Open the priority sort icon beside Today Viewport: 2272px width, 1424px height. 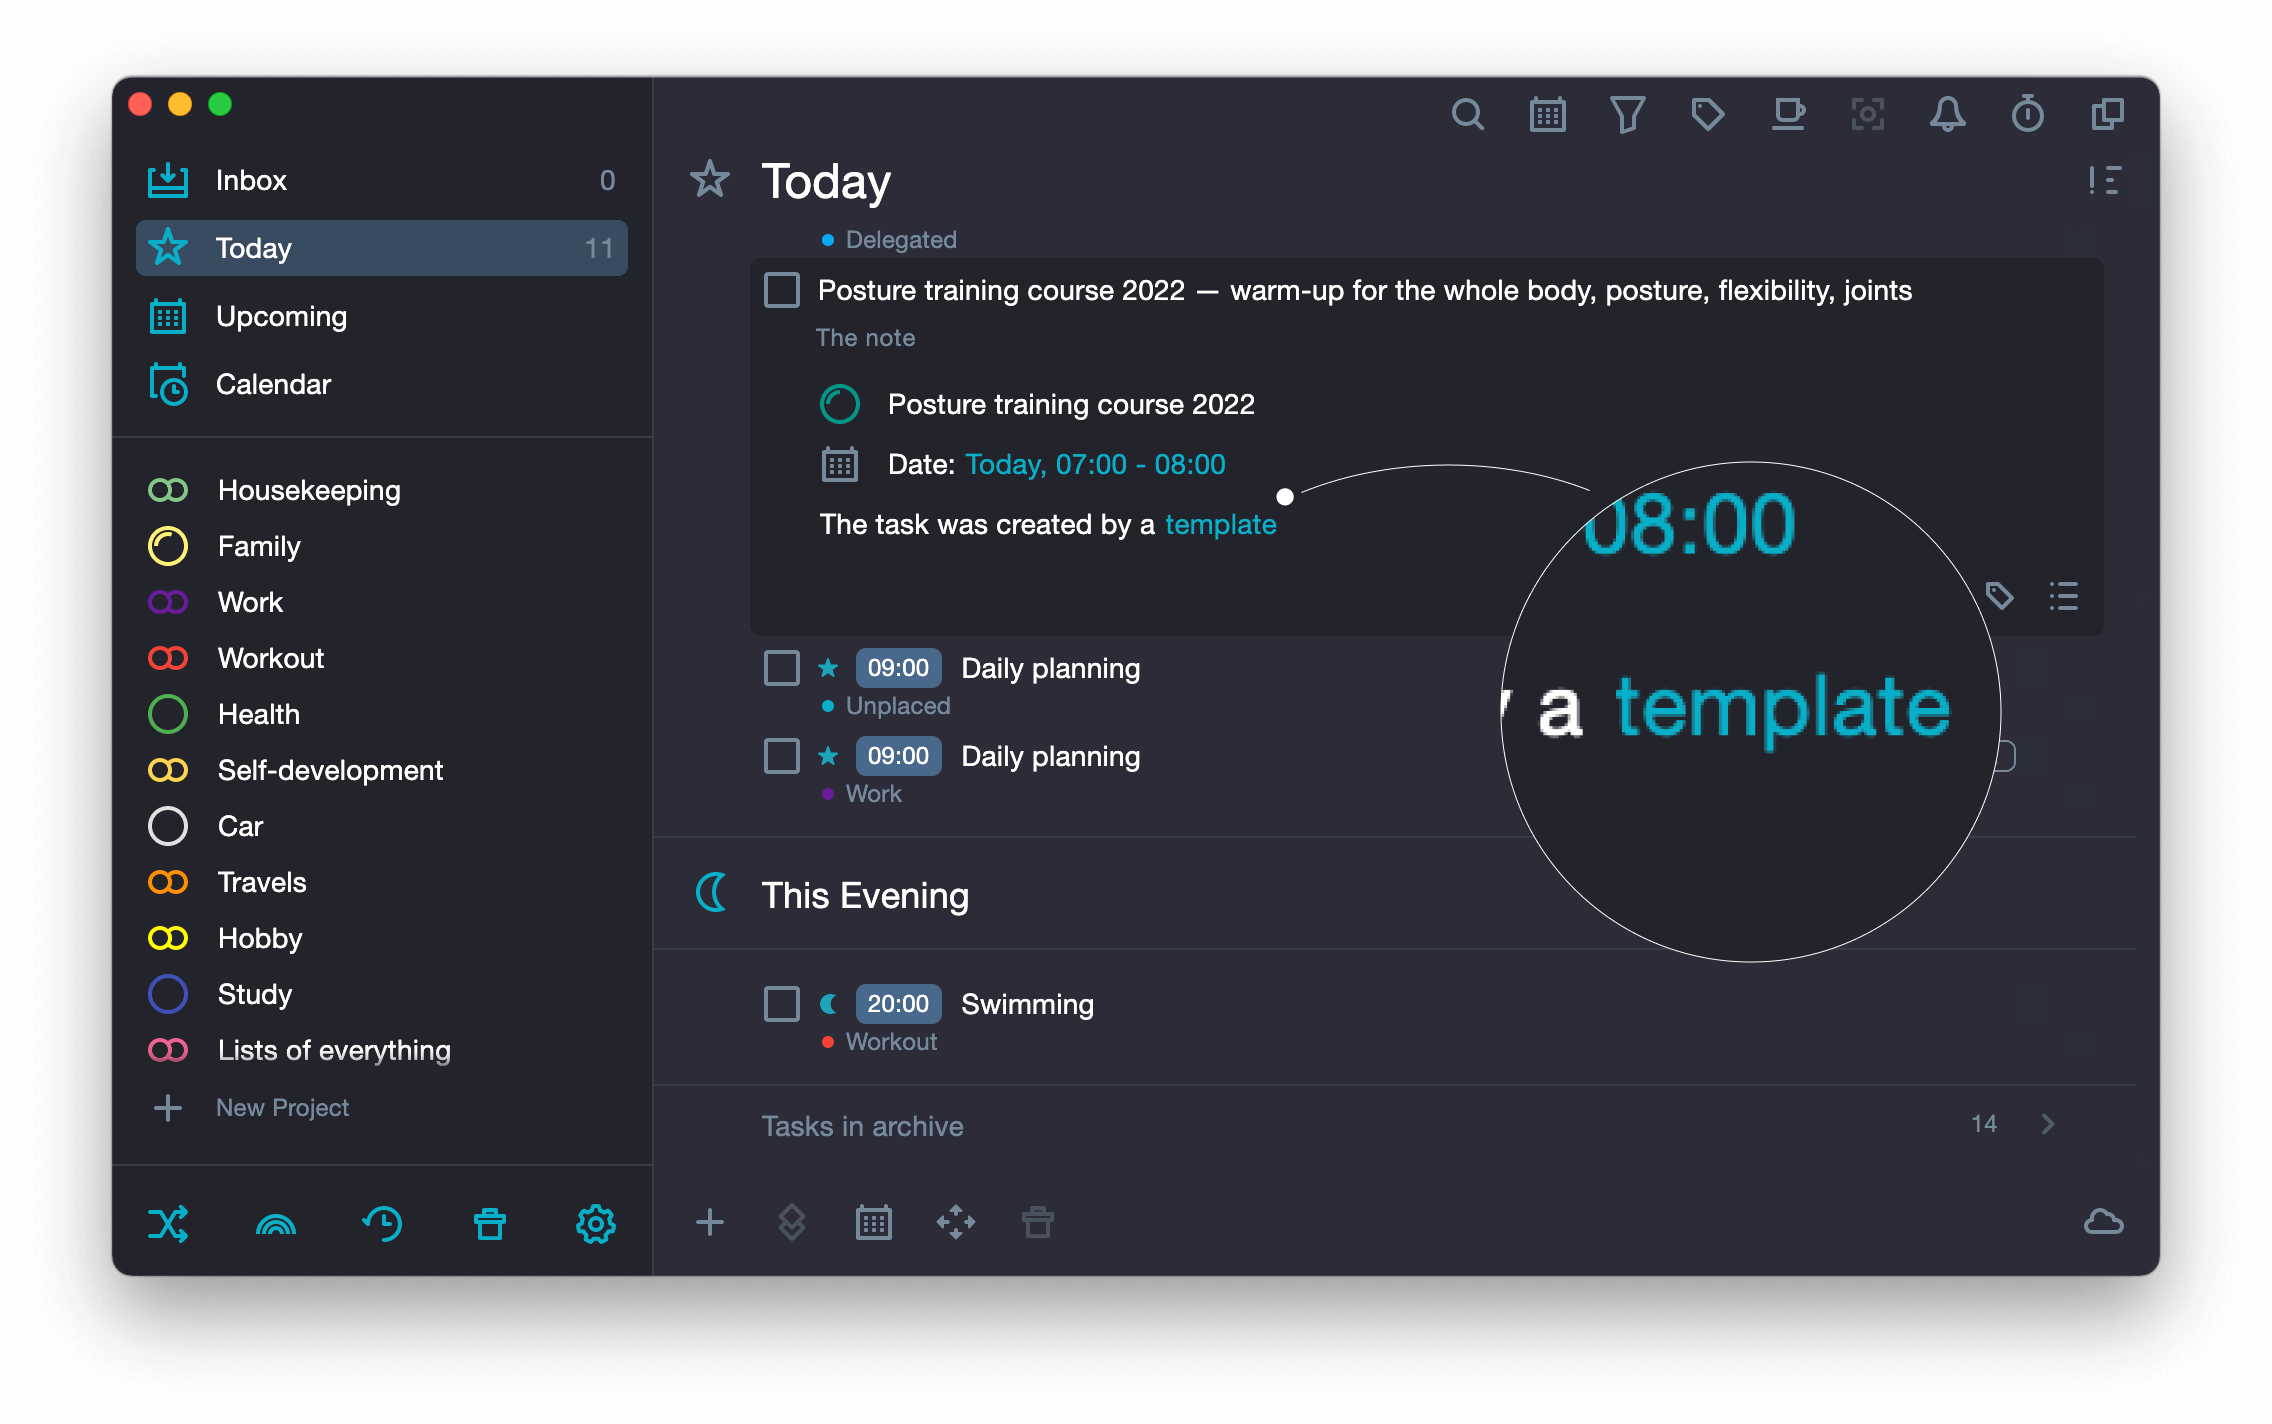pos(2104,181)
